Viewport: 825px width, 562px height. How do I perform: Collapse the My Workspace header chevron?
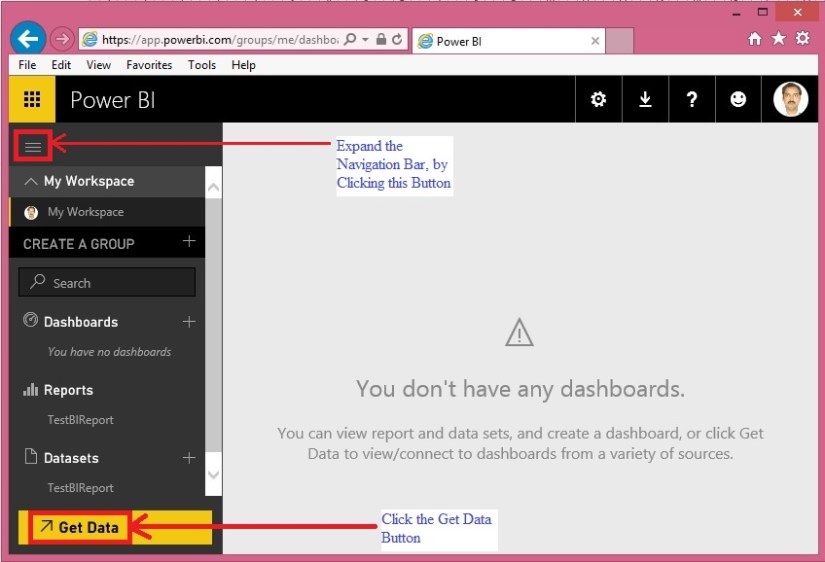coord(31,182)
